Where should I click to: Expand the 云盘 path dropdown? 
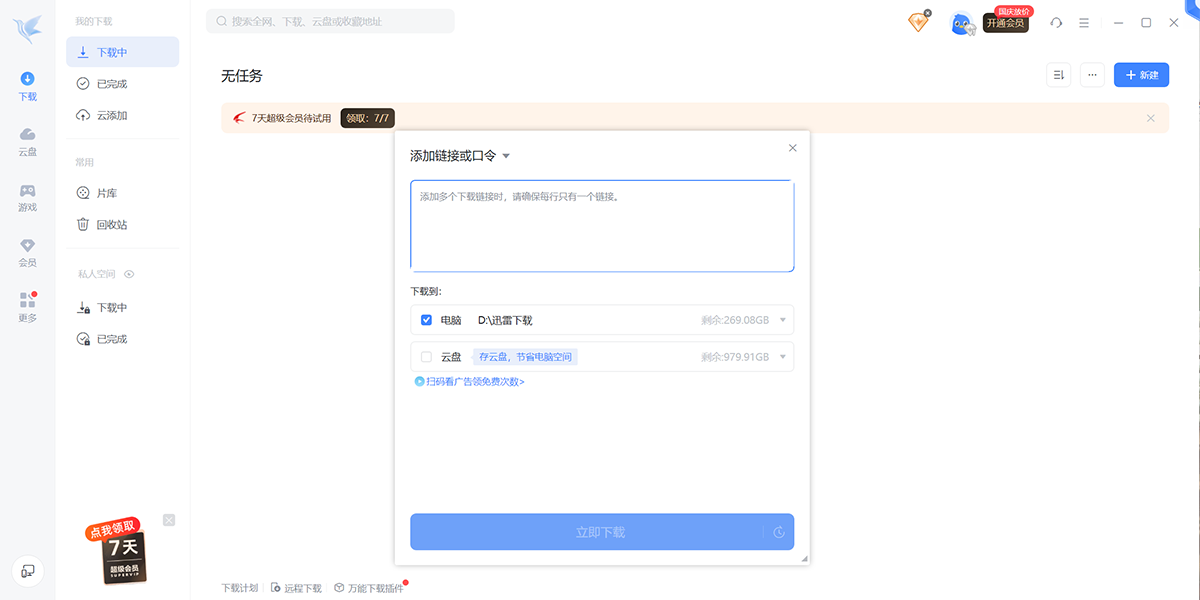[785, 356]
